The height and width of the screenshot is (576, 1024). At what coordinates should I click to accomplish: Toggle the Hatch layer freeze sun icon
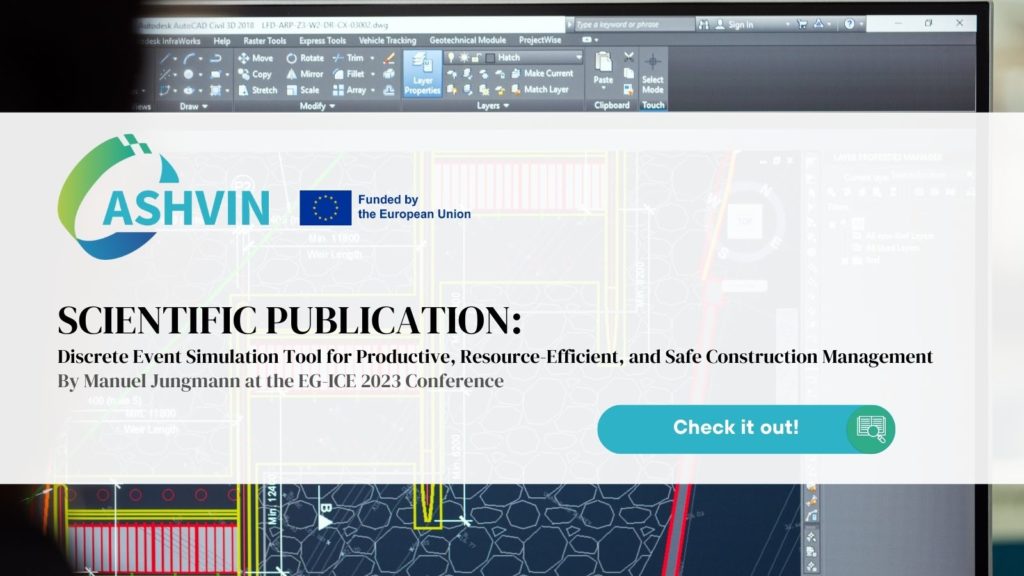click(464, 58)
